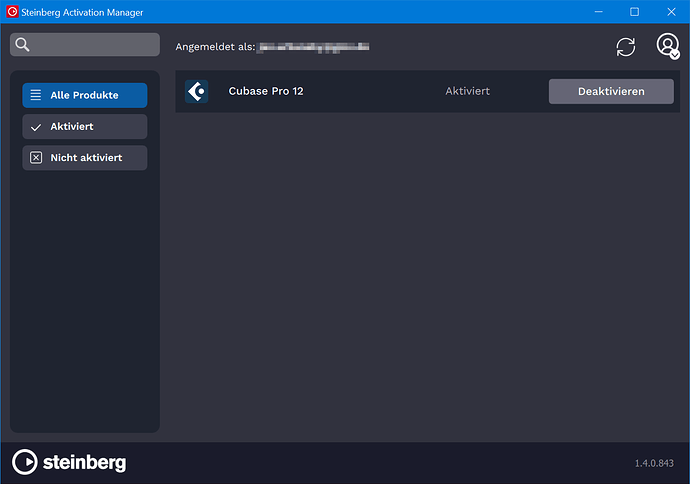
Task: Show Nicht aktiviert products
Action: point(85,158)
